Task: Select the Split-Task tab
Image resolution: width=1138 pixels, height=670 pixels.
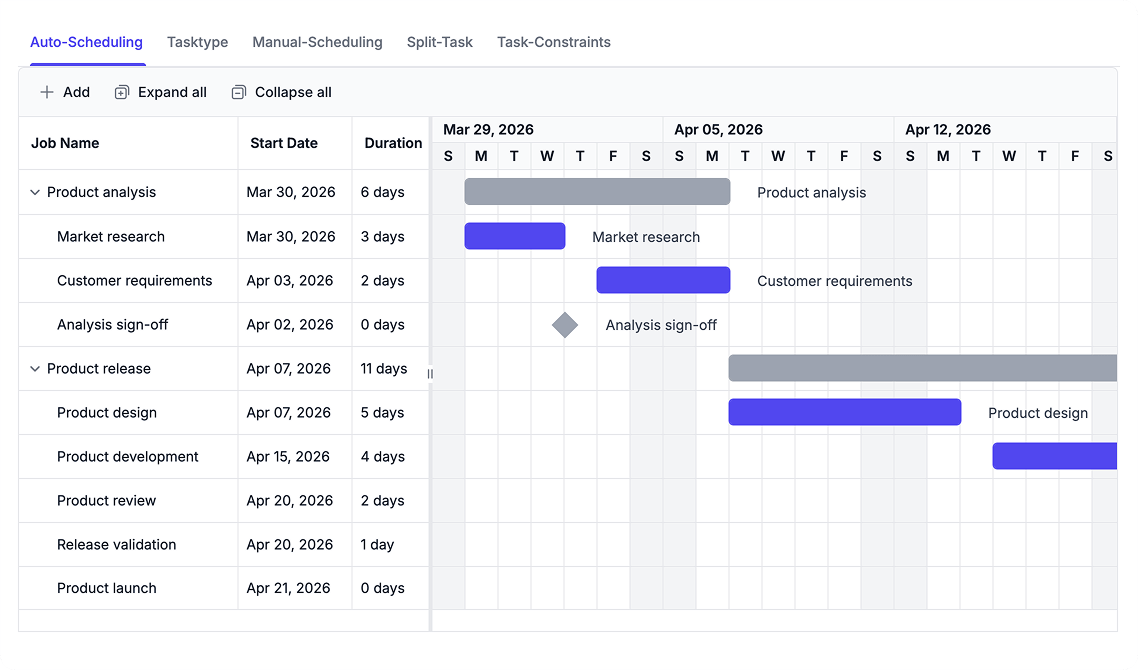Action: (x=440, y=42)
